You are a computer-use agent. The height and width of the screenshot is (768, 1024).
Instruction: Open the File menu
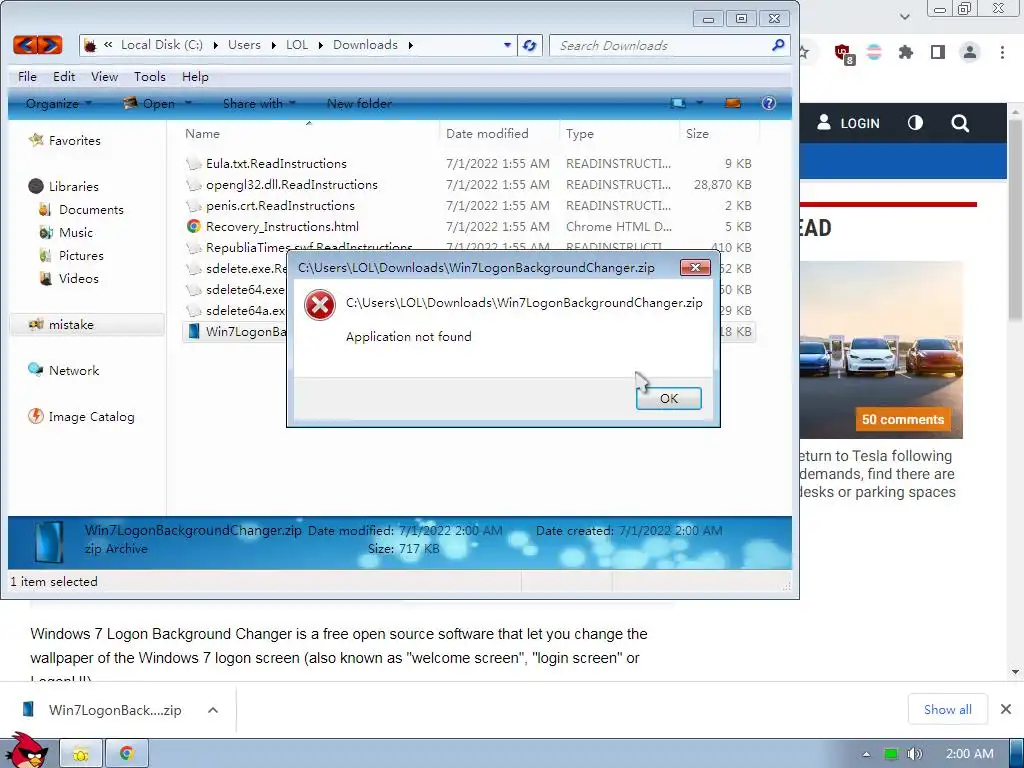[x=27, y=76]
